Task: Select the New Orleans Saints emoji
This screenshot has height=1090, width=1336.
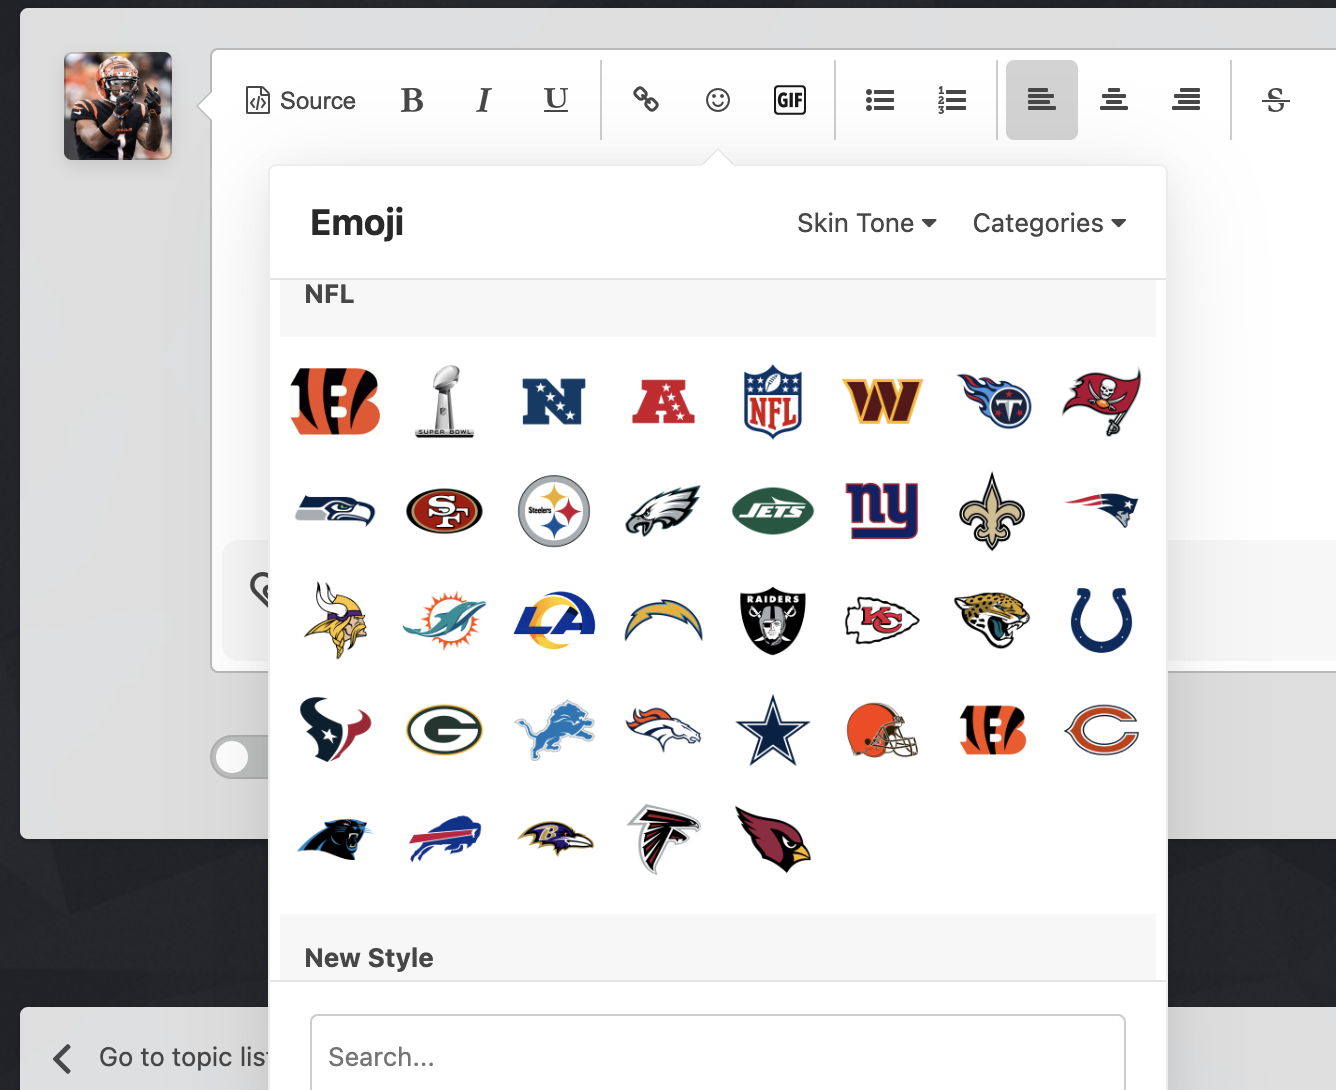Action: pos(992,511)
